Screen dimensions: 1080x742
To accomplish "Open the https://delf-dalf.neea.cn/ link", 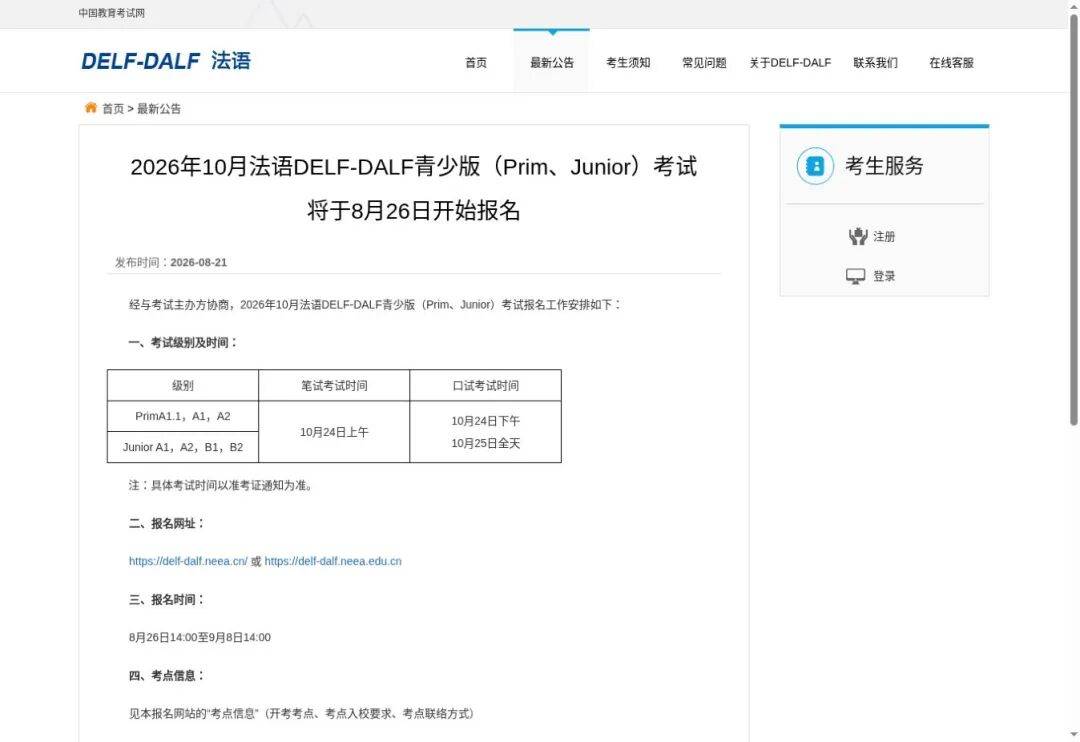I will (188, 561).
